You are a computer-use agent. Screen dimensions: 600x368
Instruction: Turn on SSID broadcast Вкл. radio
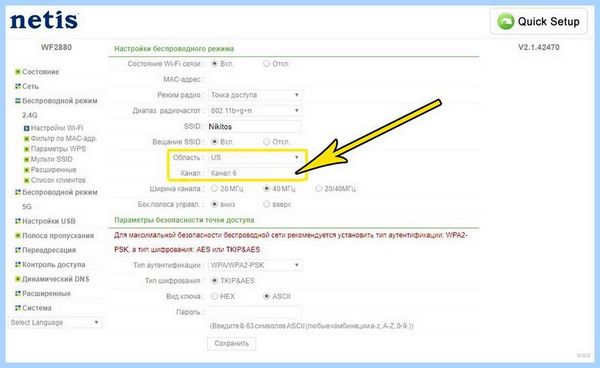point(215,142)
